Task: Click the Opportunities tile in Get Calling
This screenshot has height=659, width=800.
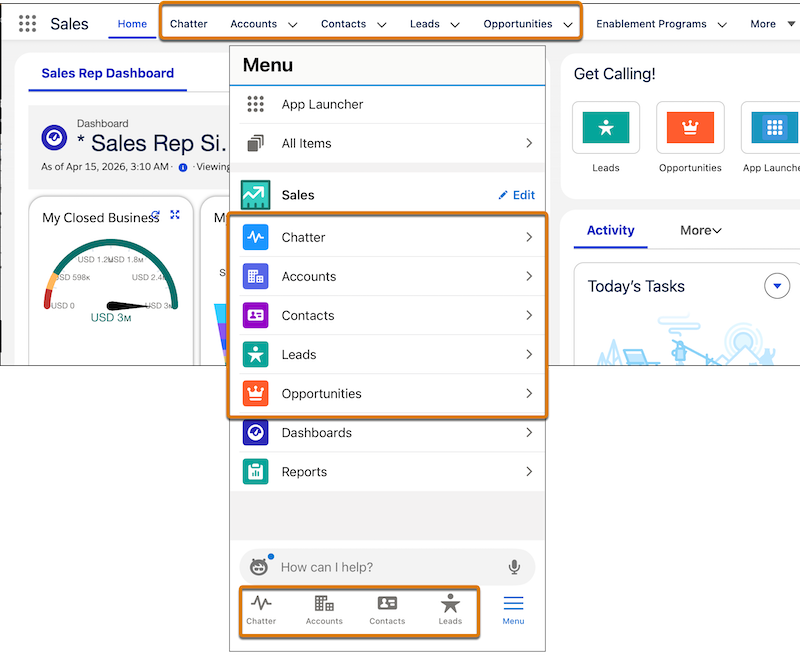Action: coord(690,128)
